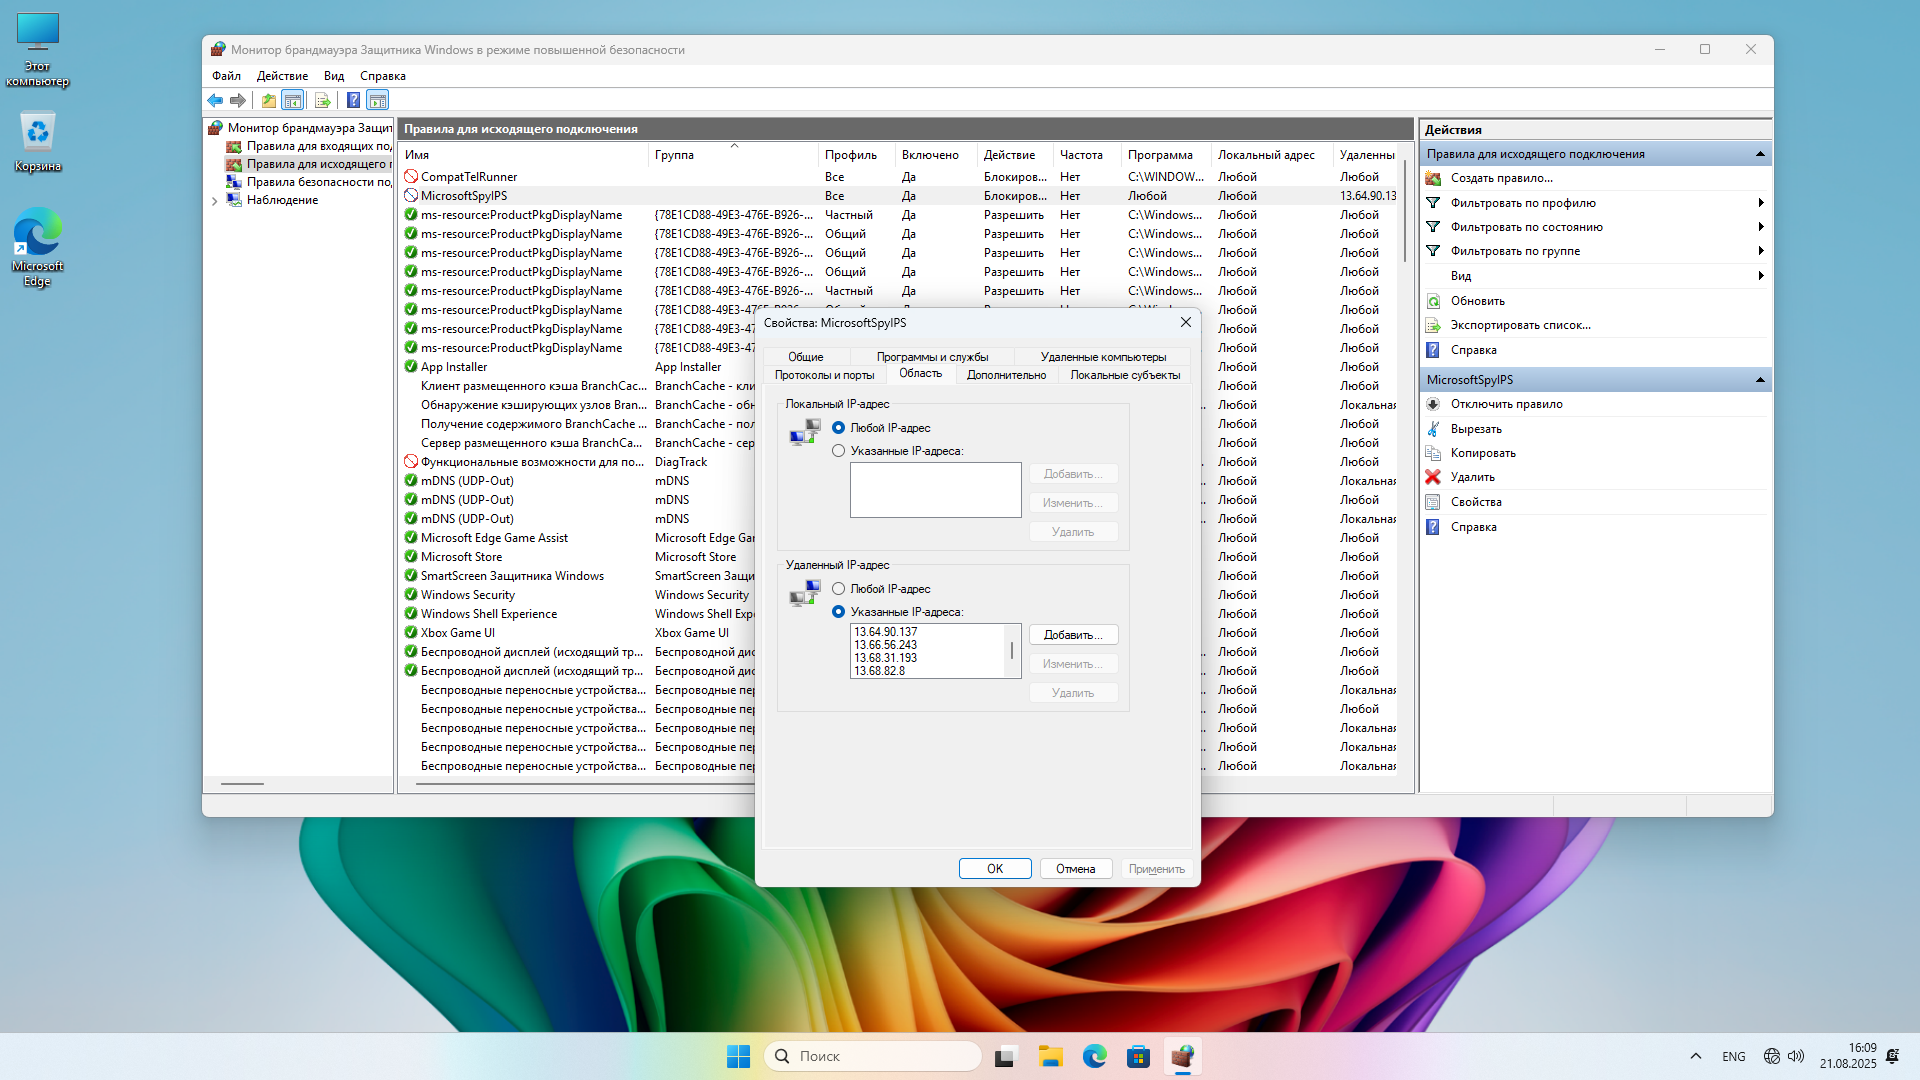Select IP address 13.66.56.243 in the list
Viewport: 1920px width, 1080px height.
886,645
